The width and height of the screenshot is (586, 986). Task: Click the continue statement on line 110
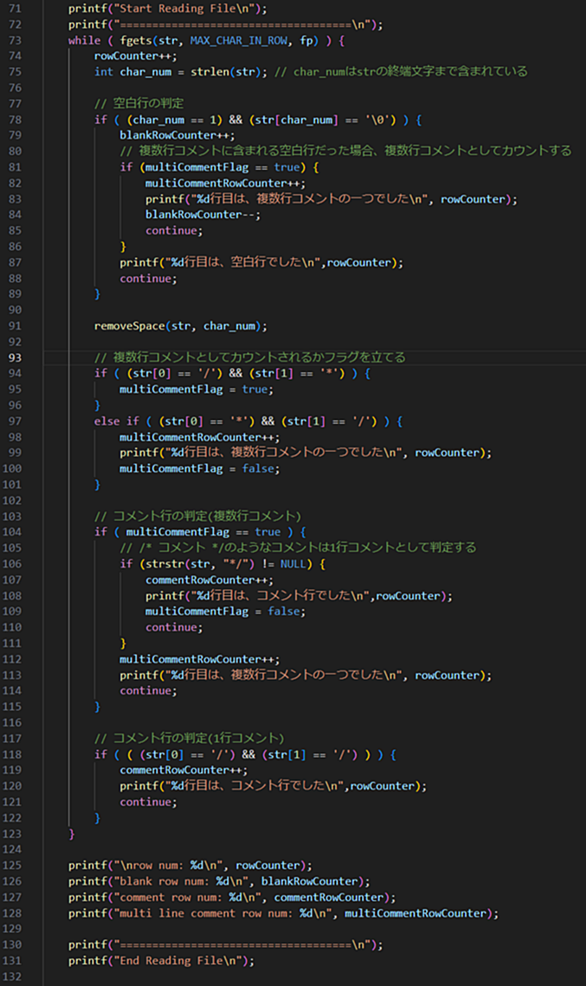174,627
